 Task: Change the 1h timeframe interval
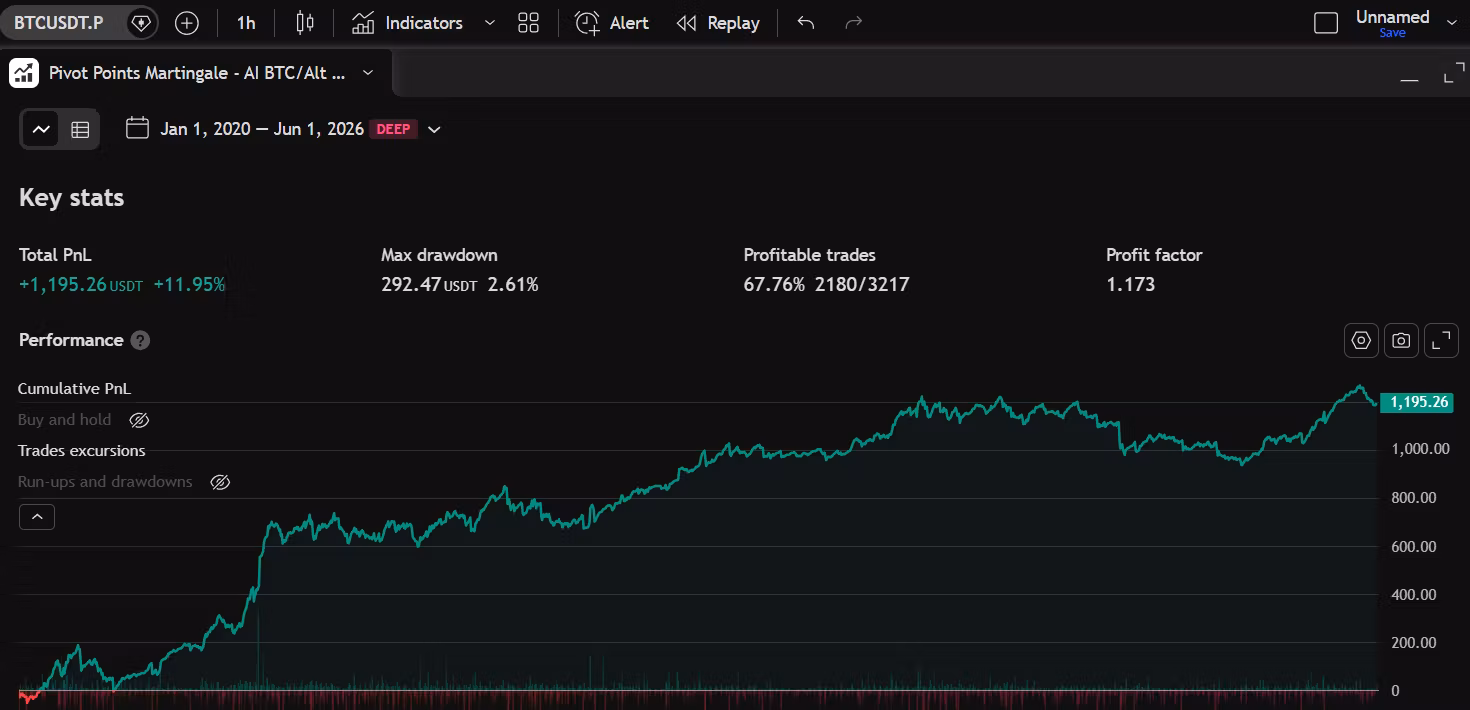(x=246, y=22)
